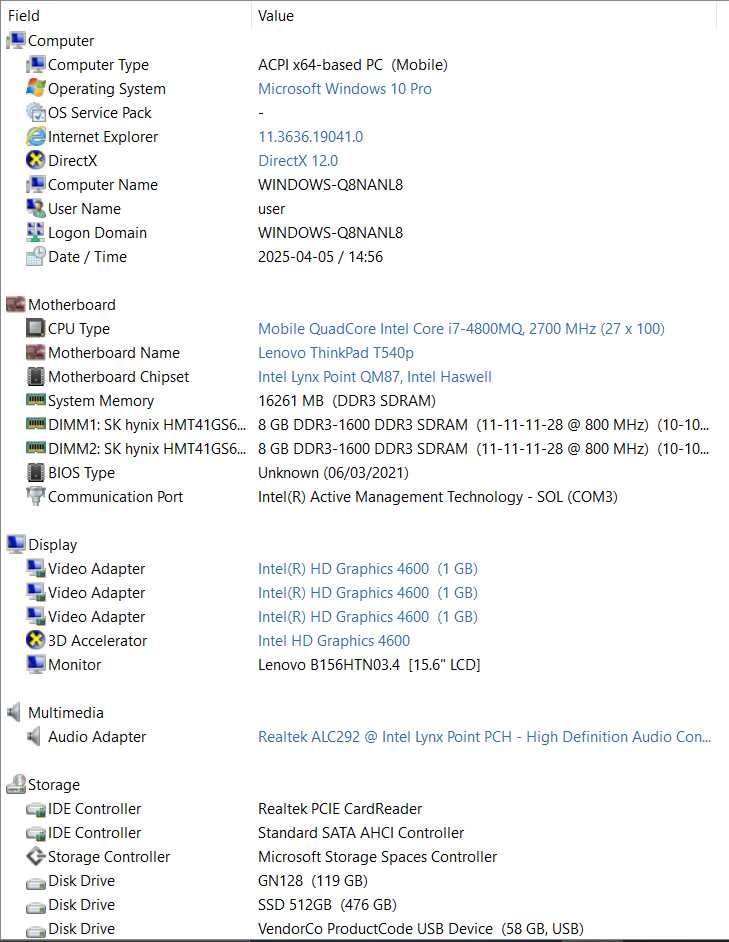Select the date value 2025-04-05 / 14:56

tap(320, 257)
